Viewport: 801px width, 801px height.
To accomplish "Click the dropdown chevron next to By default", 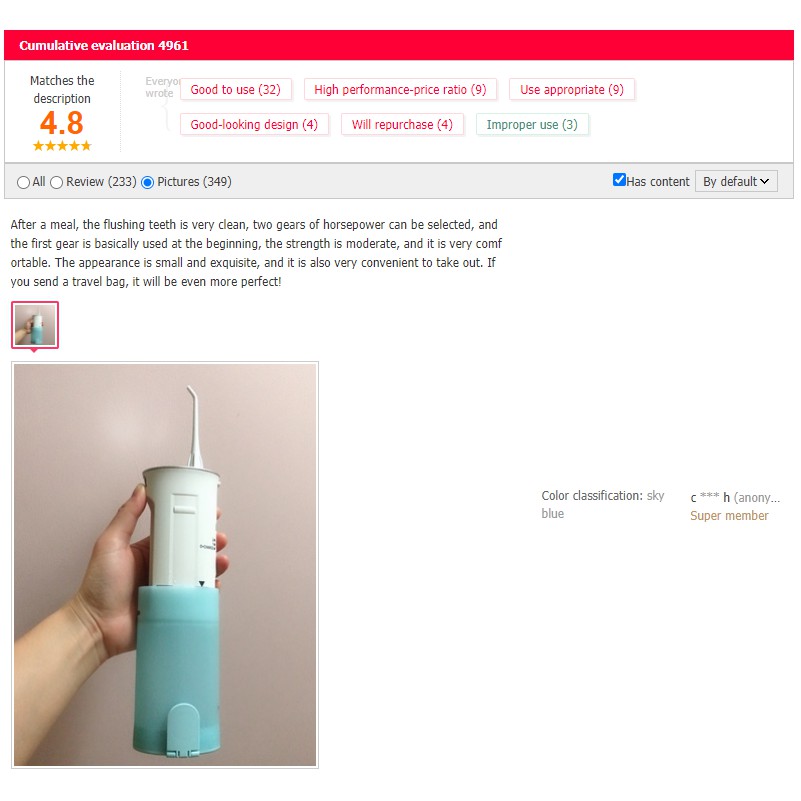I will coord(764,181).
